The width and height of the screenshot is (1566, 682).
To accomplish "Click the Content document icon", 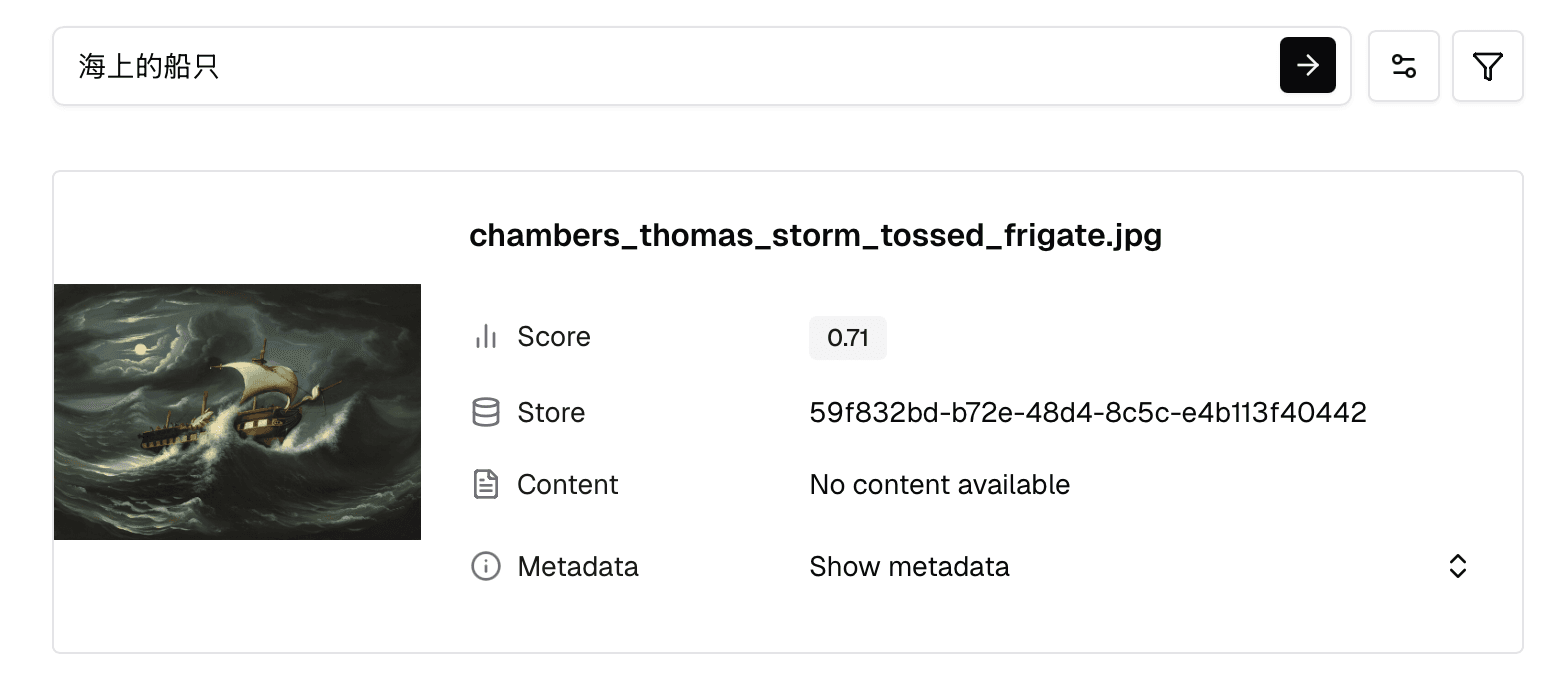I will coord(485,485).
